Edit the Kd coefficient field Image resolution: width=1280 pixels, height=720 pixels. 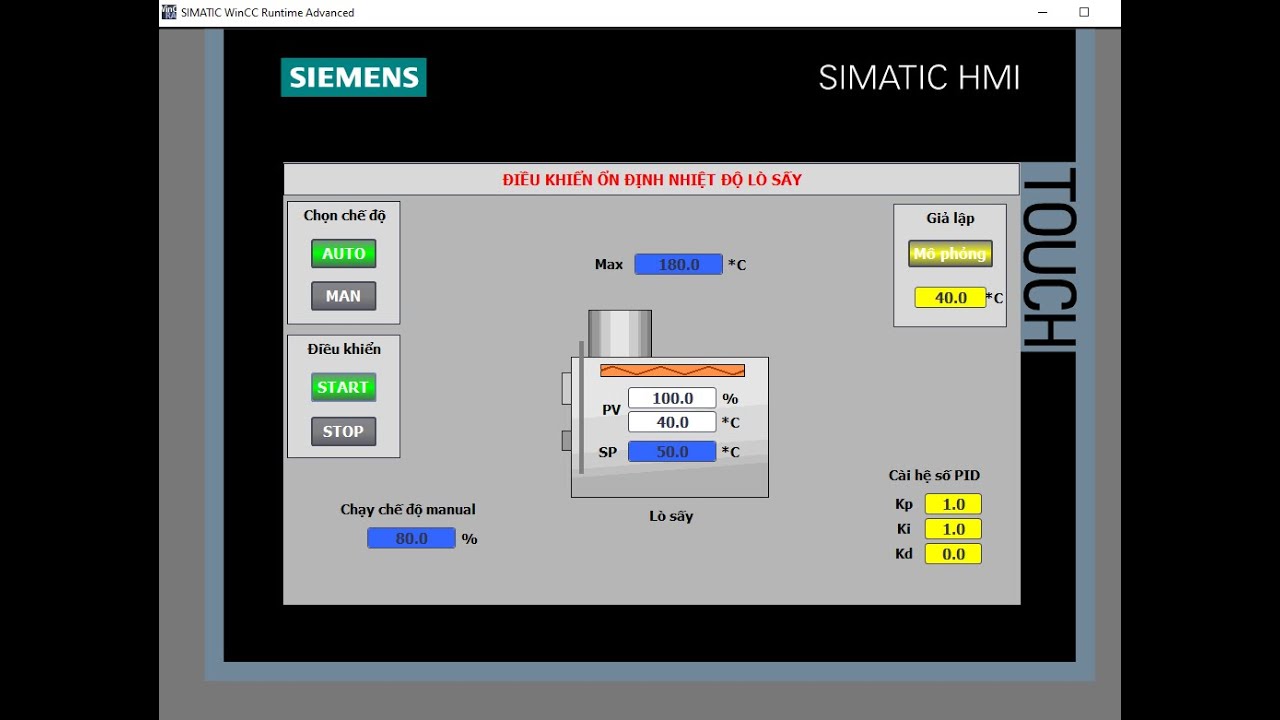point(953,554)
